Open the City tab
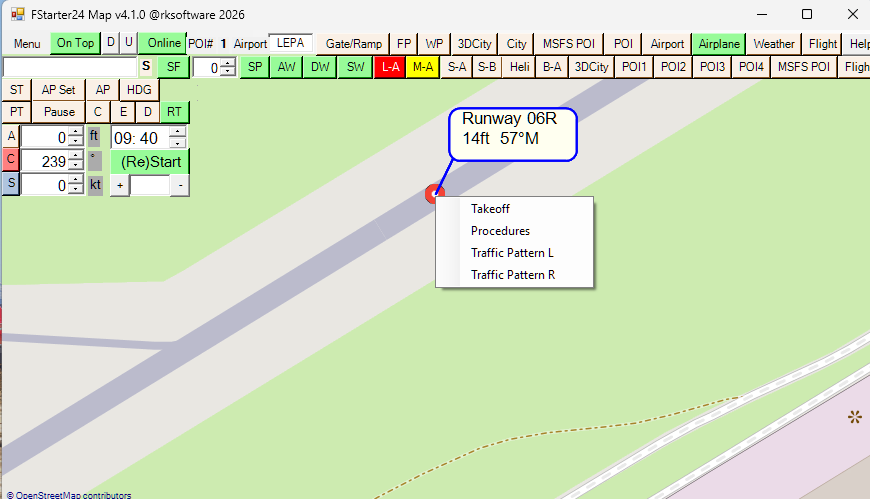The height and width of the screenshot is (499, 870). 516,44
